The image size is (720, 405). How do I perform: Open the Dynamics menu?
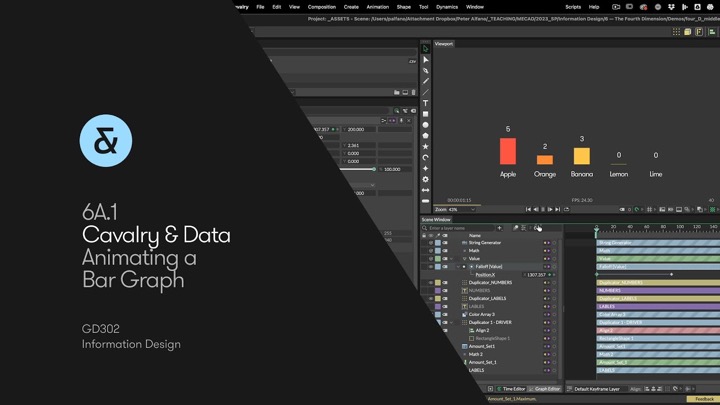(447, 7)
